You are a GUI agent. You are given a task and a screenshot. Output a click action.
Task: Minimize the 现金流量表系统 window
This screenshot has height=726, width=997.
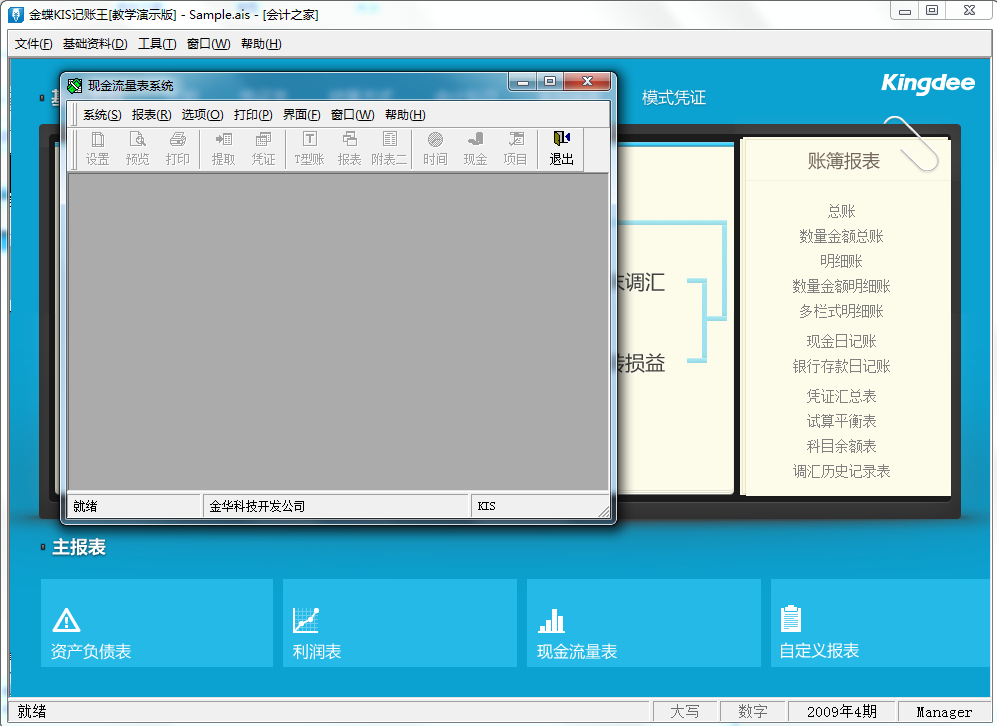(523, 81)
